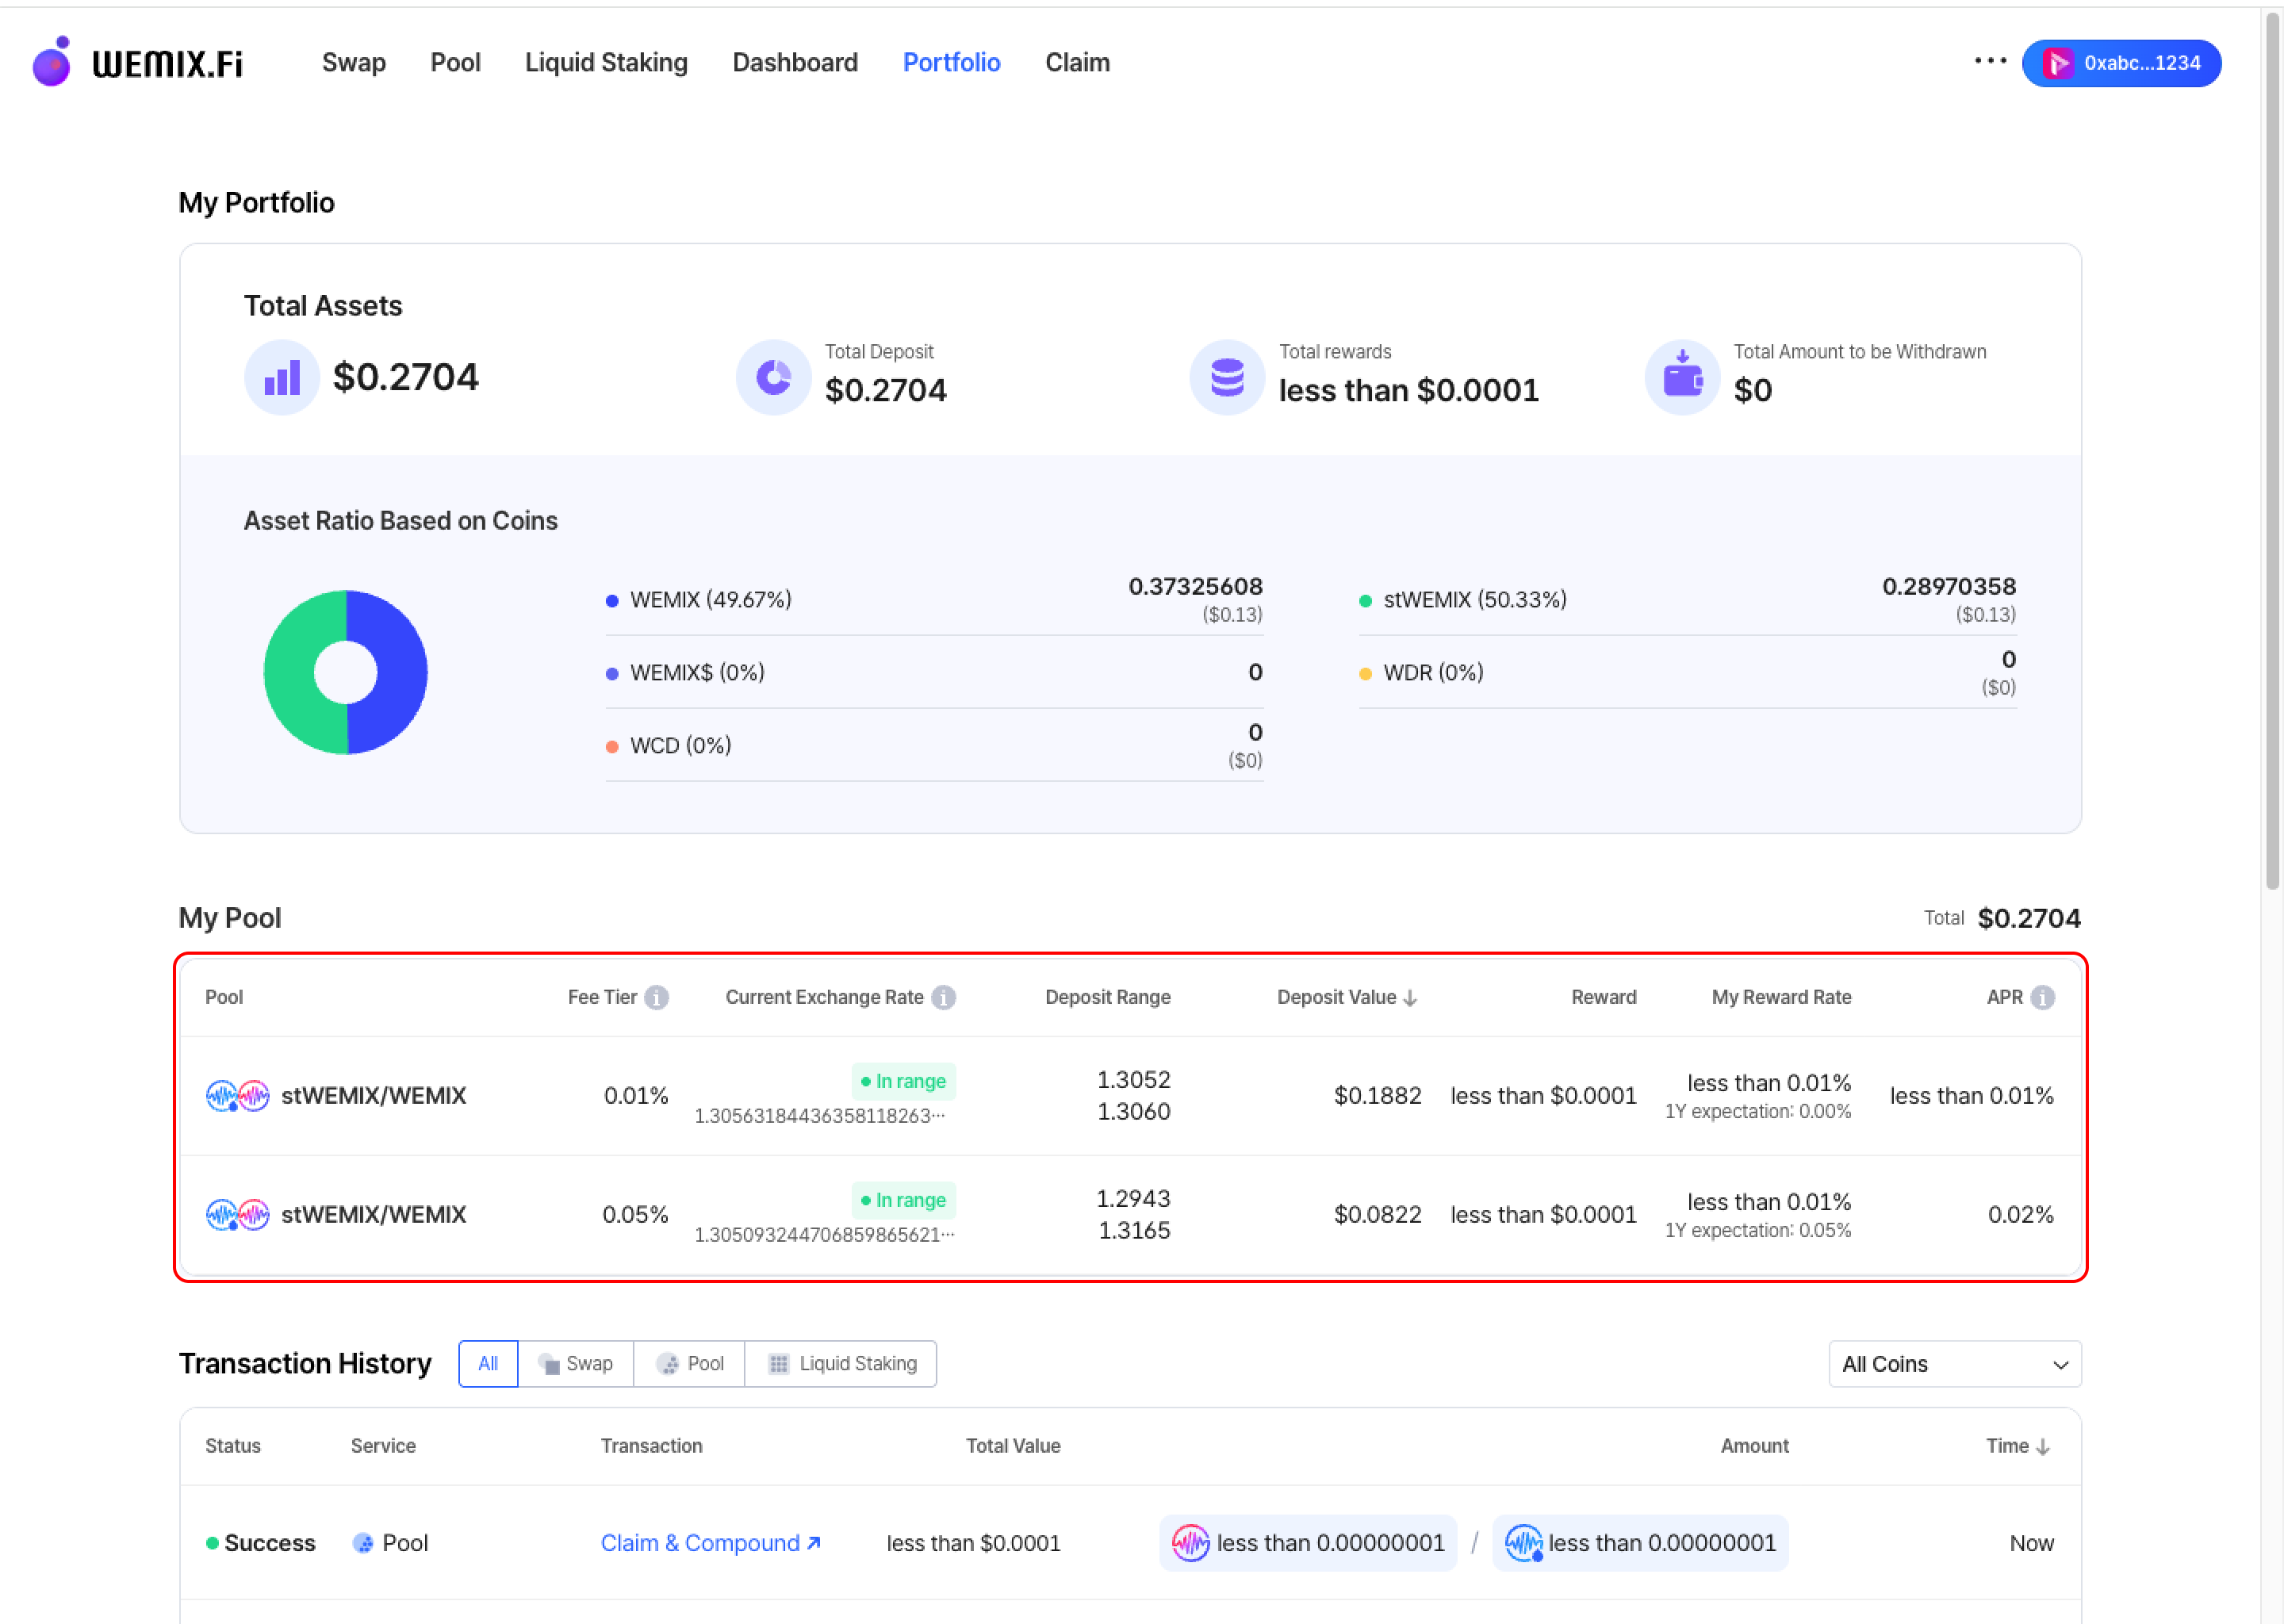
Task: Open the Claim & Compound transaction link
Action: click(710, 1543)
